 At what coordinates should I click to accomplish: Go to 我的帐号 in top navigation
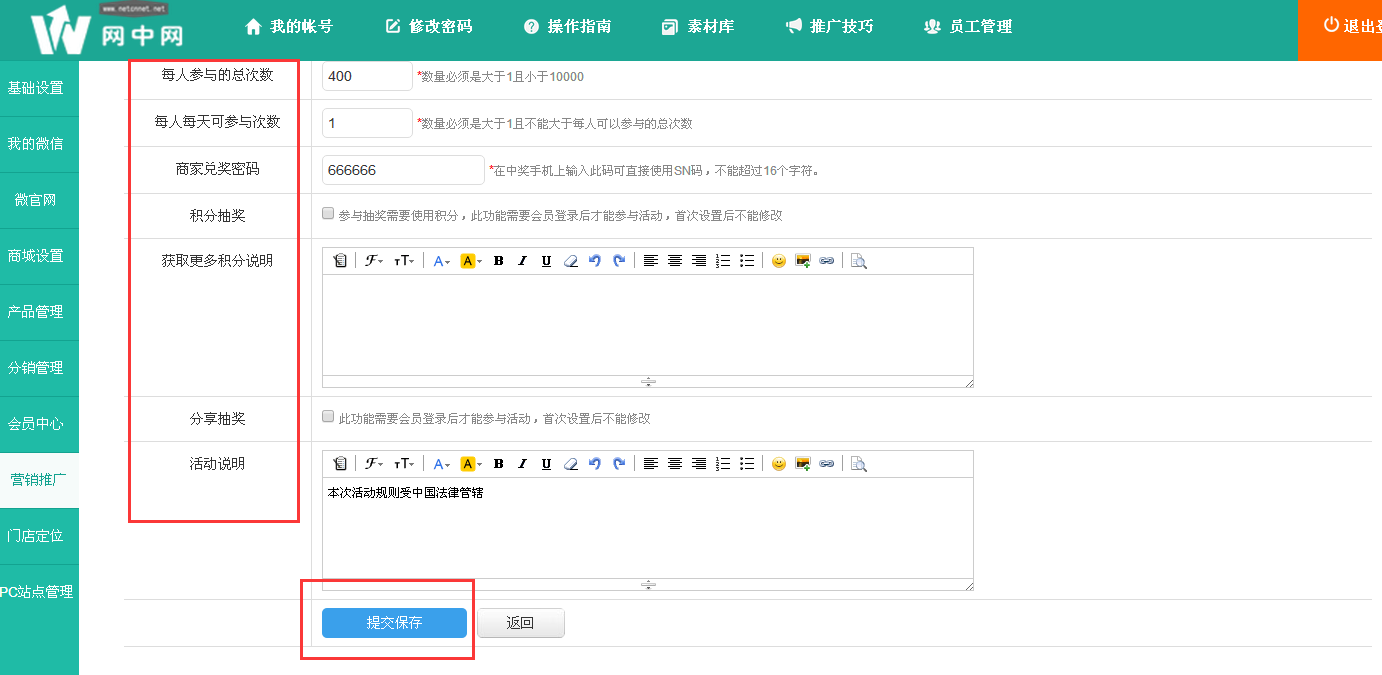pyautogui.click(x=289, y=27)
